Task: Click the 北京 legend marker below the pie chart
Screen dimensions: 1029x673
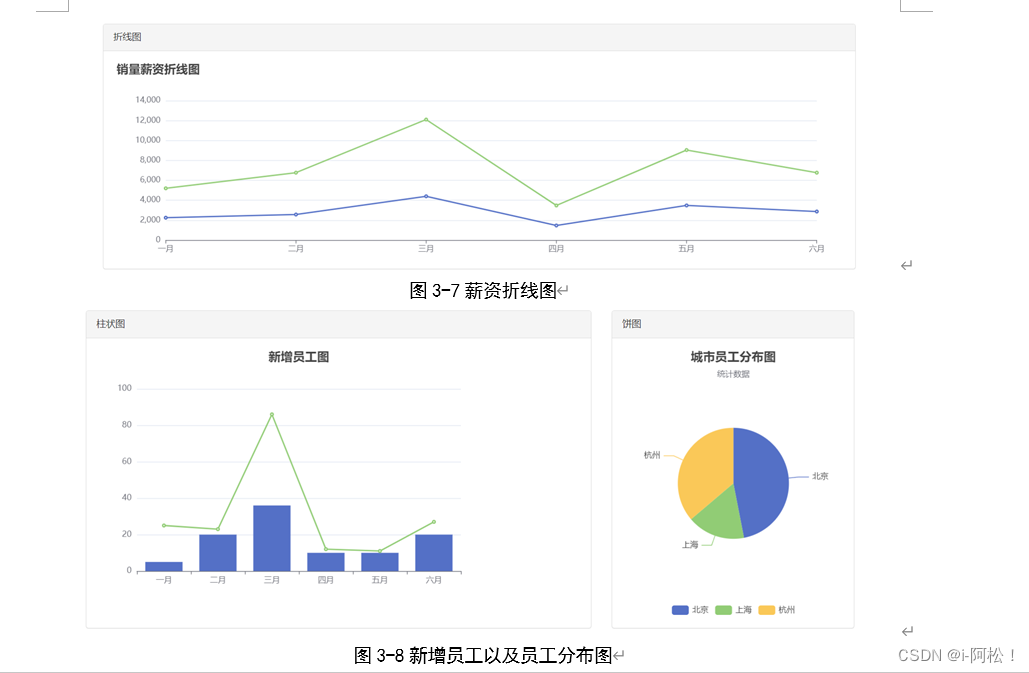Action: (x=680, y=609)
